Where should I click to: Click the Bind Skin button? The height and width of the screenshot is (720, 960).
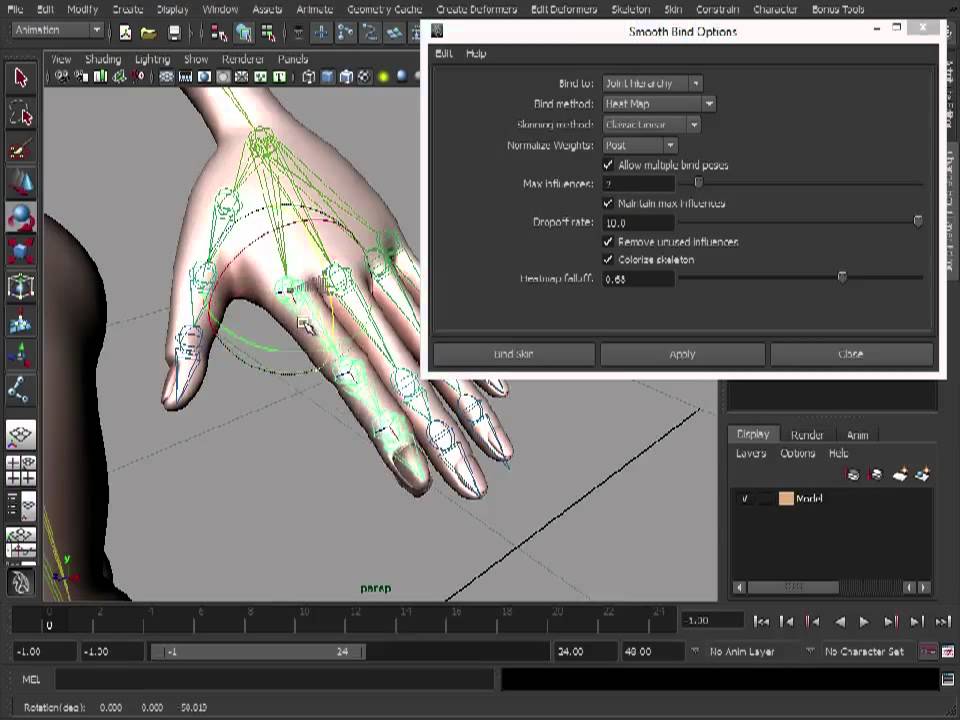point(514,354)
